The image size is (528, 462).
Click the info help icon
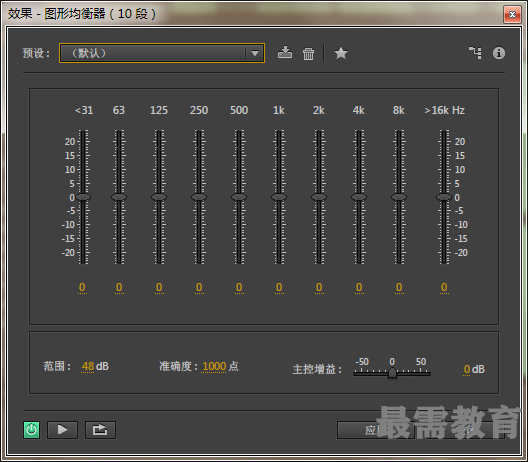click(x=499, y=53)
